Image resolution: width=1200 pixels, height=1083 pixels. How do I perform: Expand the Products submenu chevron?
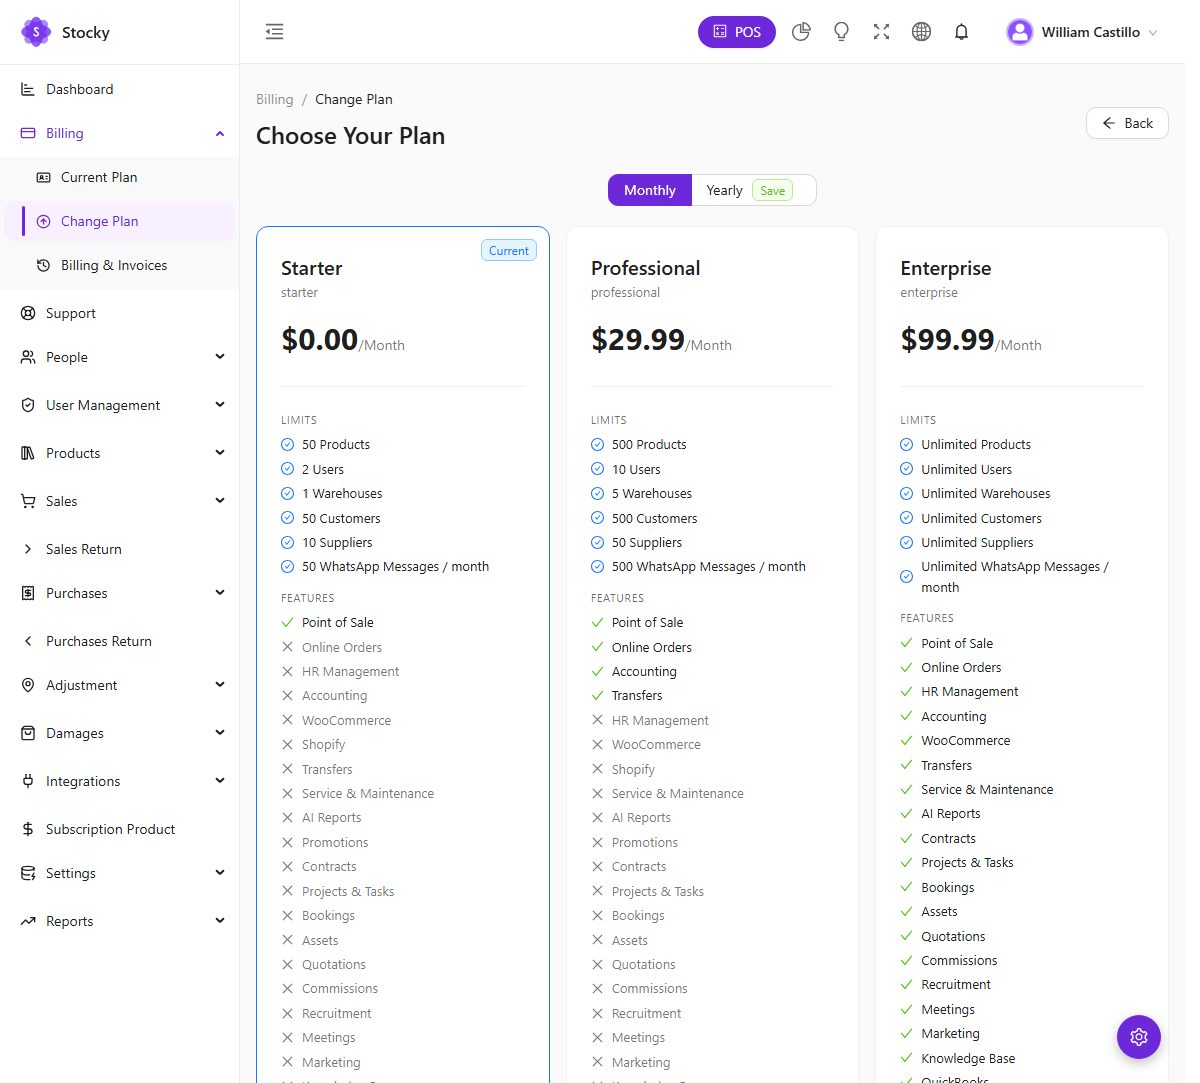tap(220, 453)
